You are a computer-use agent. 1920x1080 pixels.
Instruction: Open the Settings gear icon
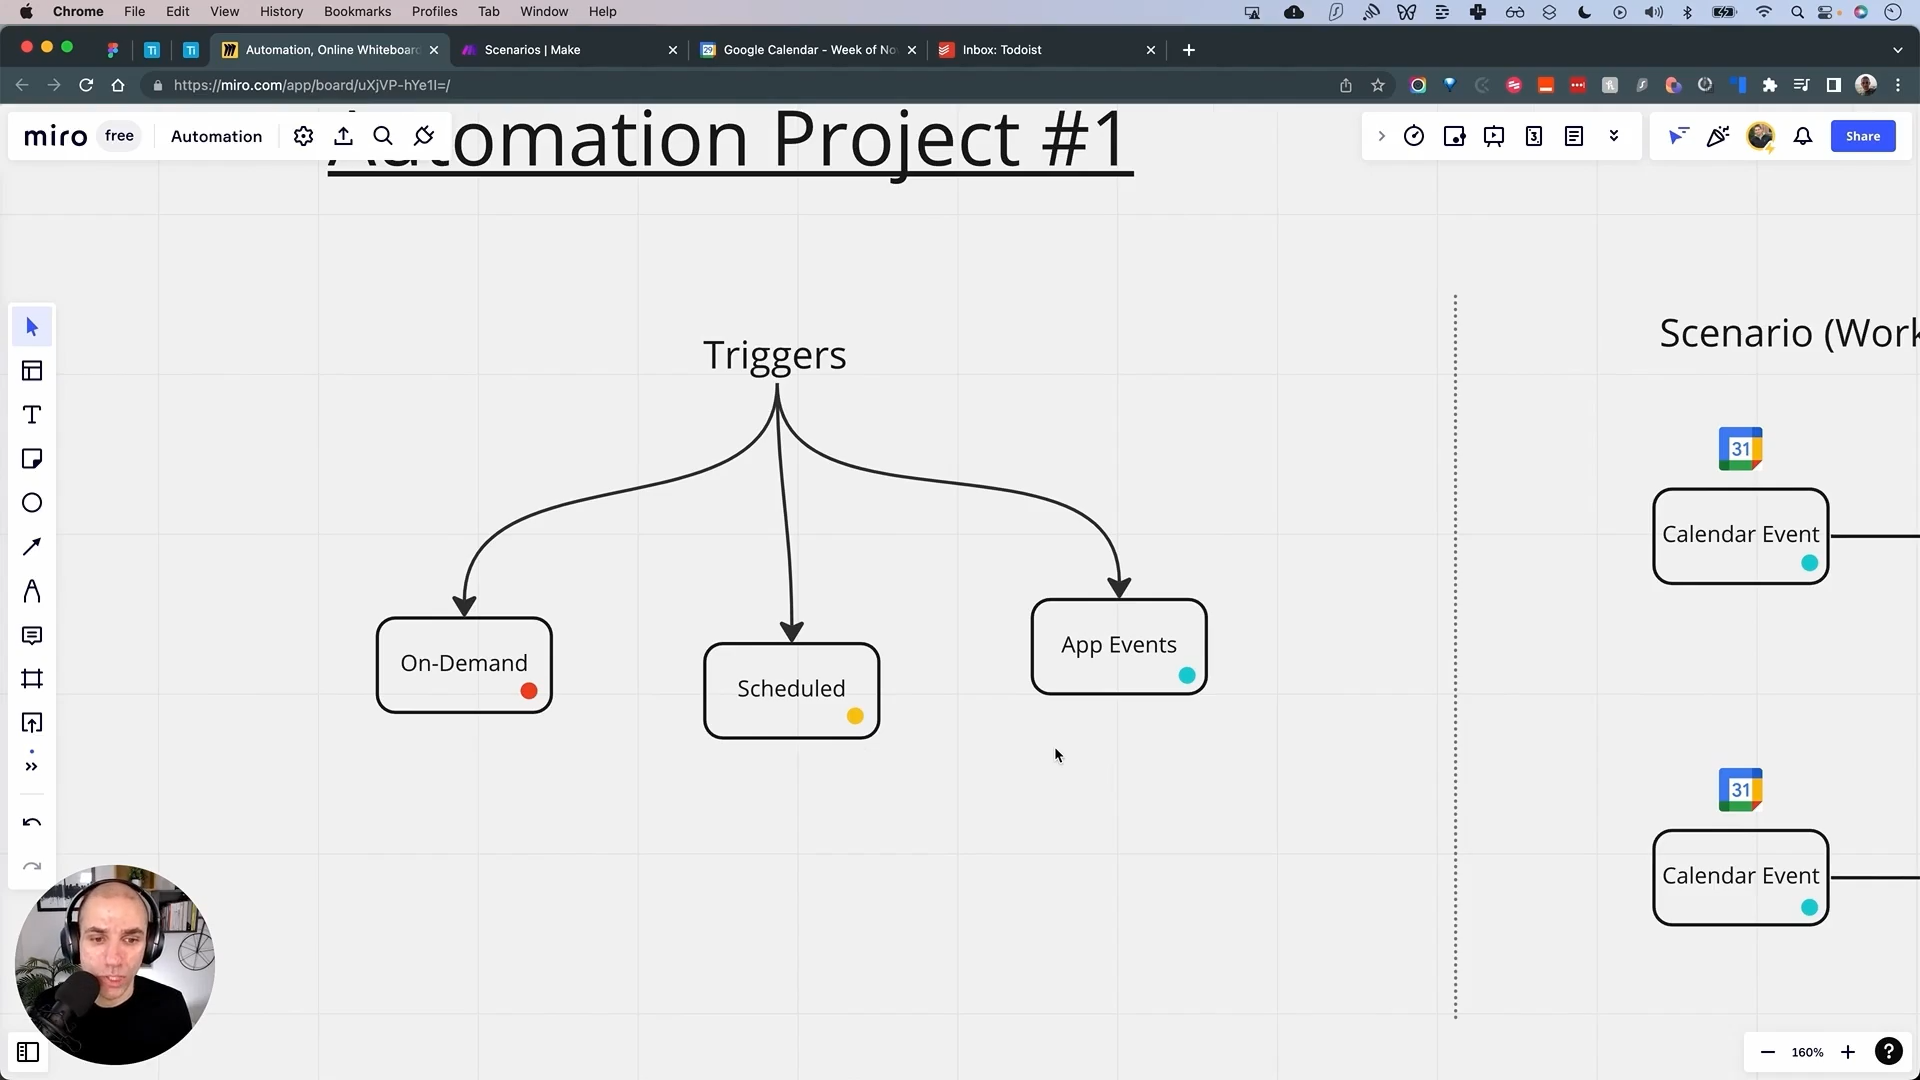(x=303, y=136)
